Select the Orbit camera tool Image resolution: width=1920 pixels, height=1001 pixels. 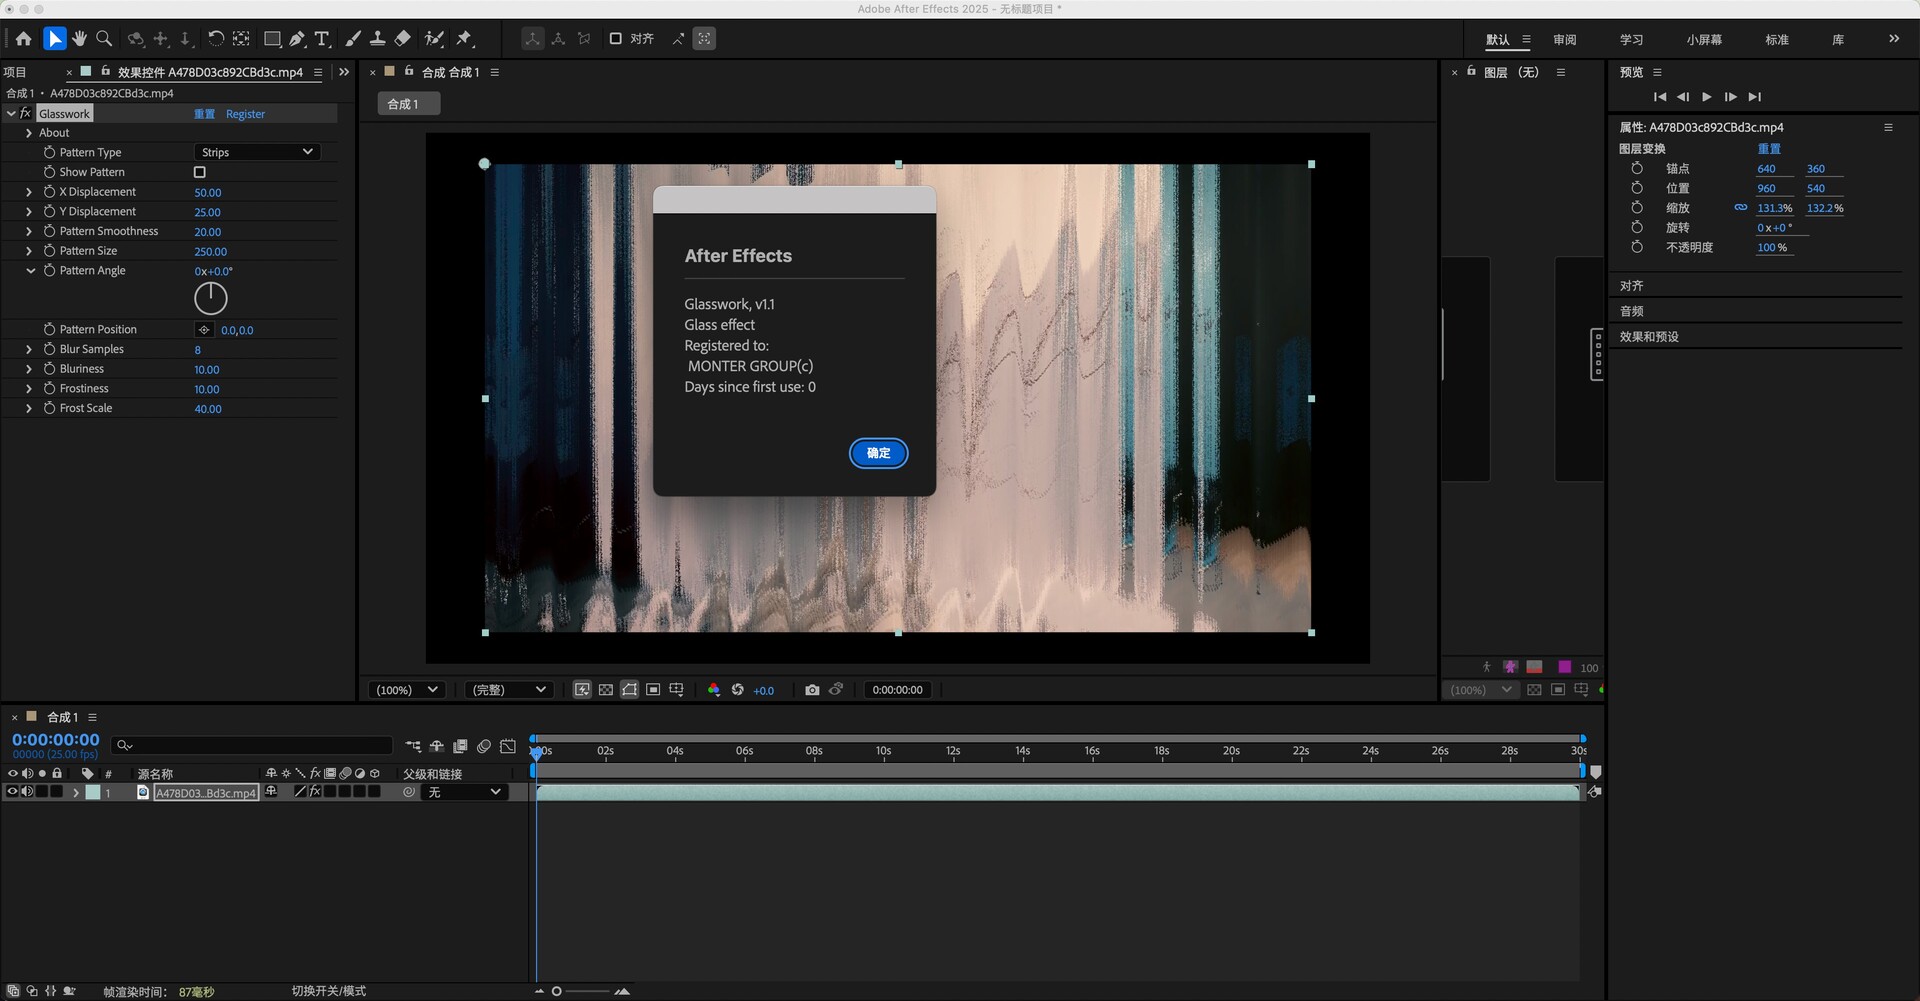pyautogui.click(x=136, y=39)
